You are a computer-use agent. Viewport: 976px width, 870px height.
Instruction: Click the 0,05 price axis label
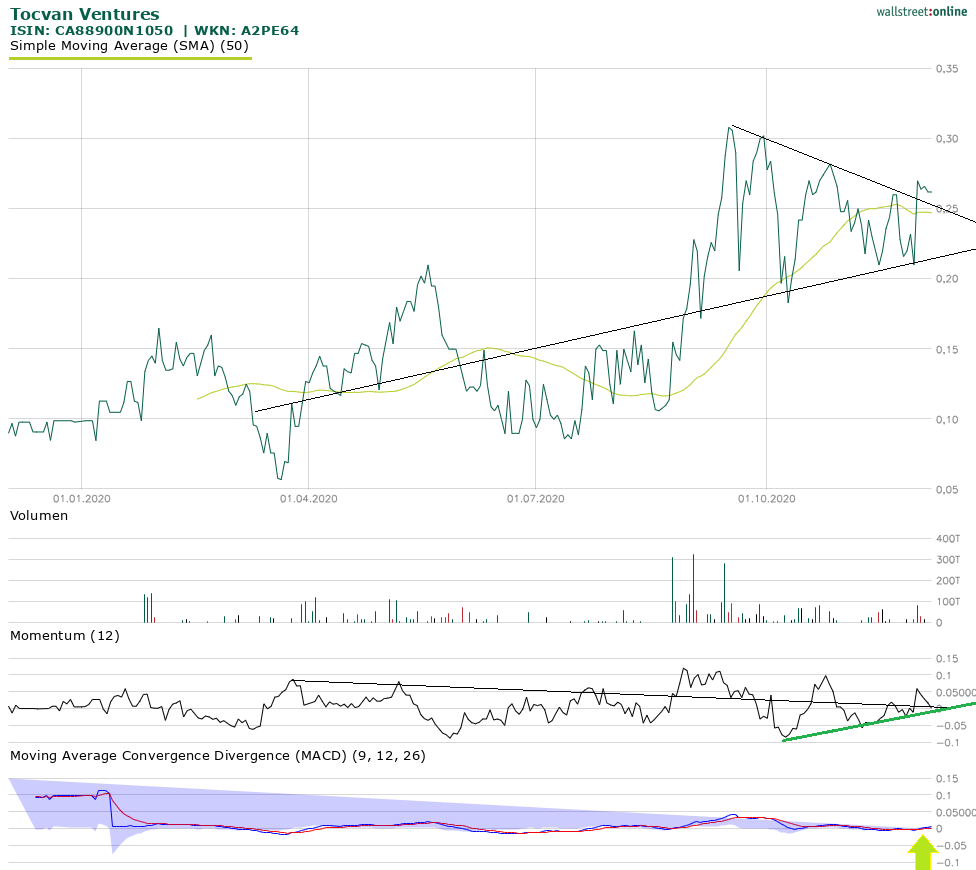[x=947, y=490]
